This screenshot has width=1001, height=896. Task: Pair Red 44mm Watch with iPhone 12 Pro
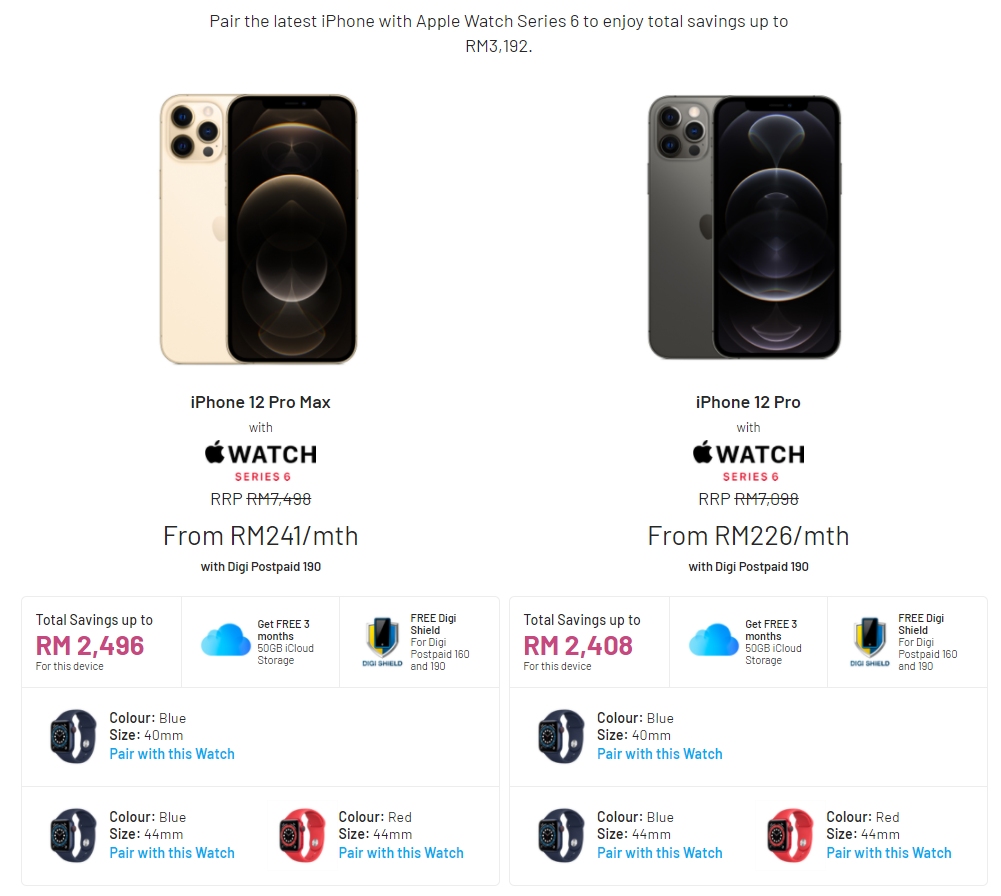pyautogui.click(x=889, y=853)
